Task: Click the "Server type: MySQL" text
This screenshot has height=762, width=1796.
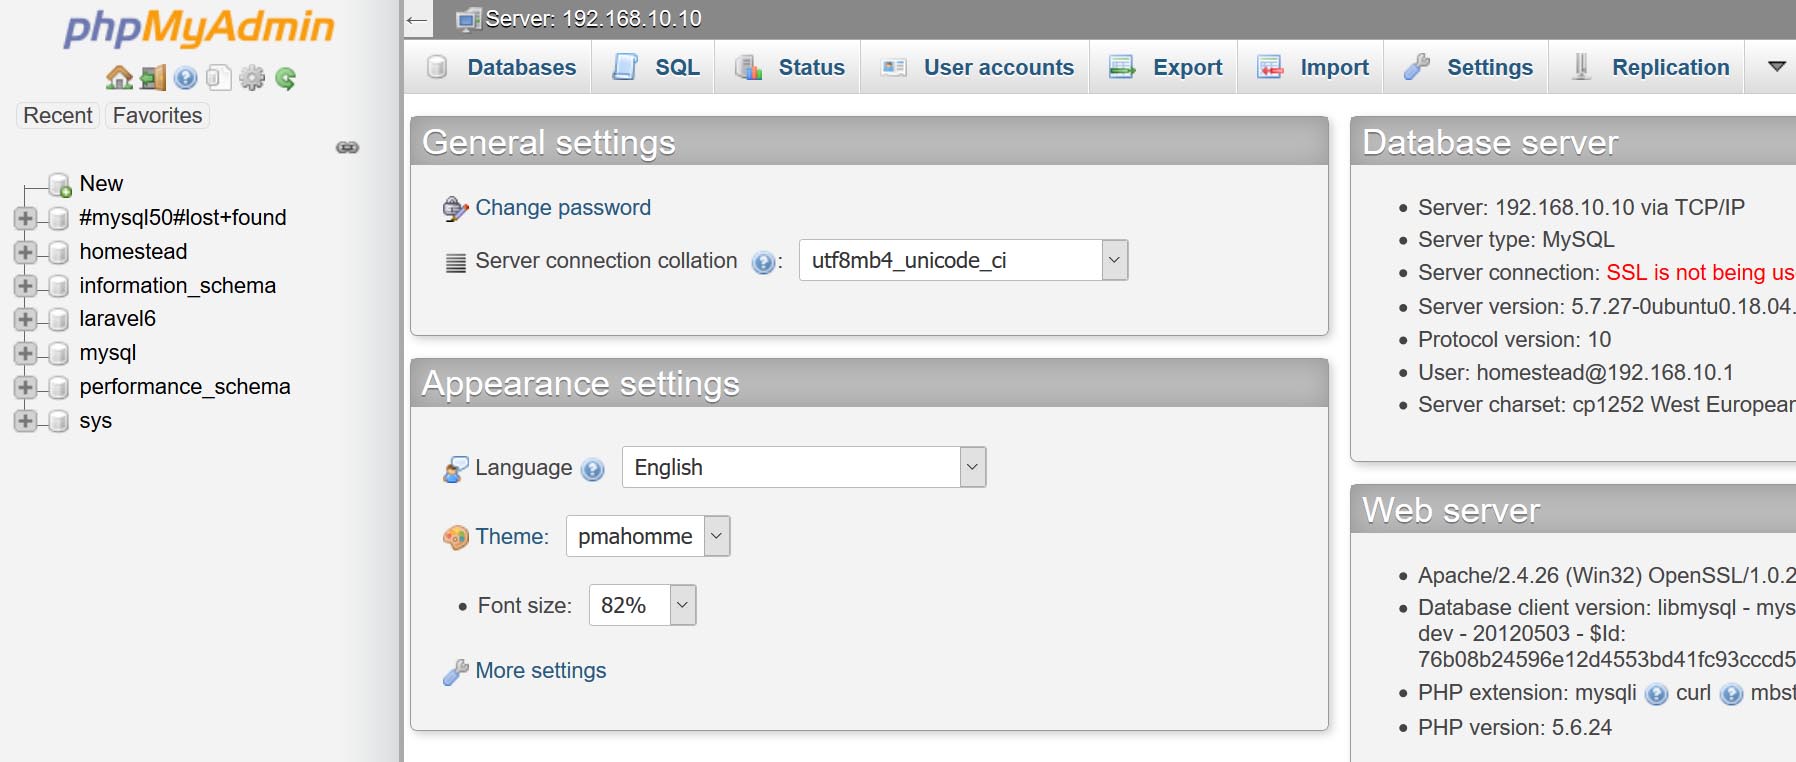Action: pos(1516,239)
